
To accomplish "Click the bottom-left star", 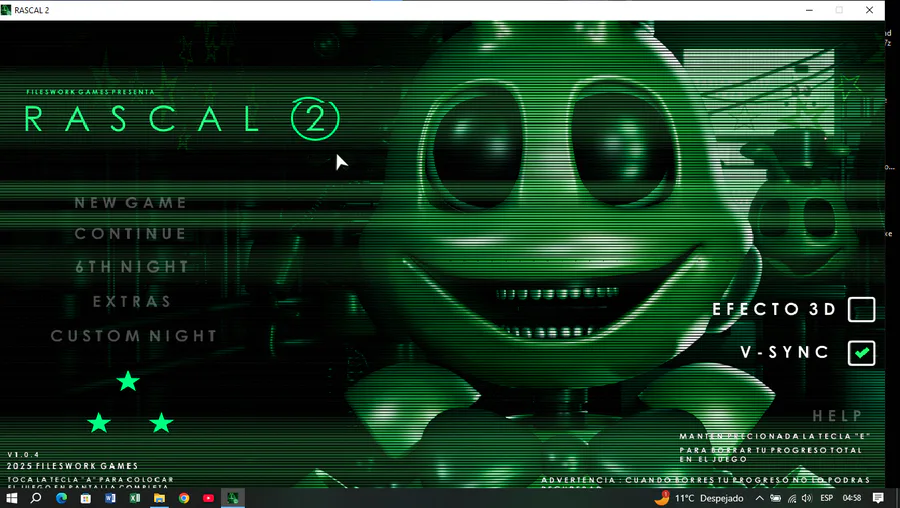I will click(x=99, y=423).
